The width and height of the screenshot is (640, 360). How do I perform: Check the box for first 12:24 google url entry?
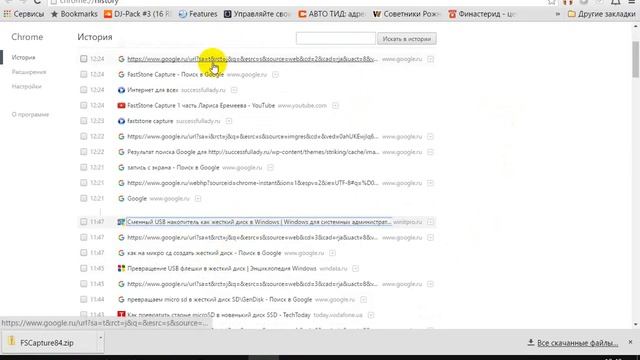tap(84, 59)
